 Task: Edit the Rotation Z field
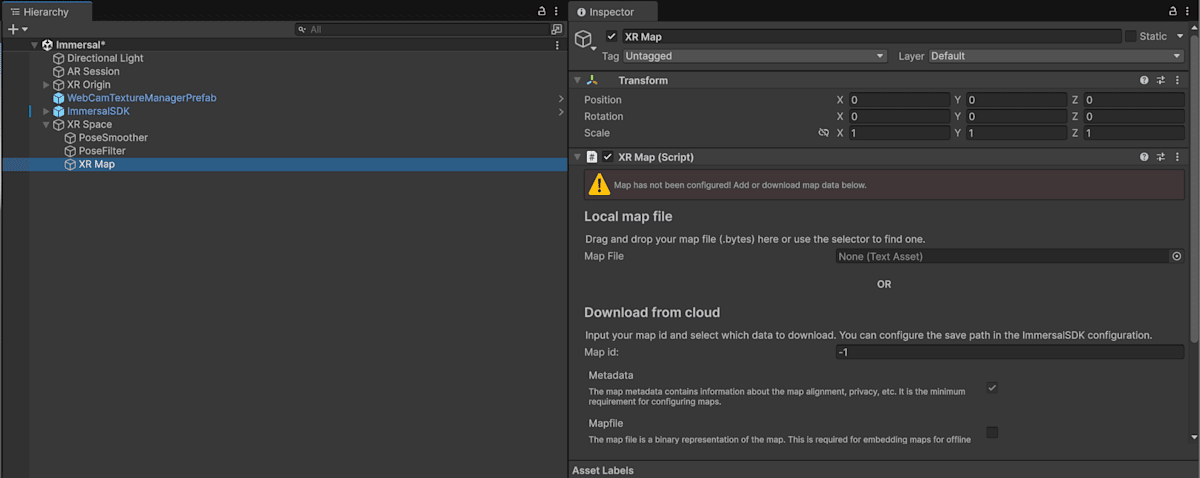click(x=1134, y=116)
